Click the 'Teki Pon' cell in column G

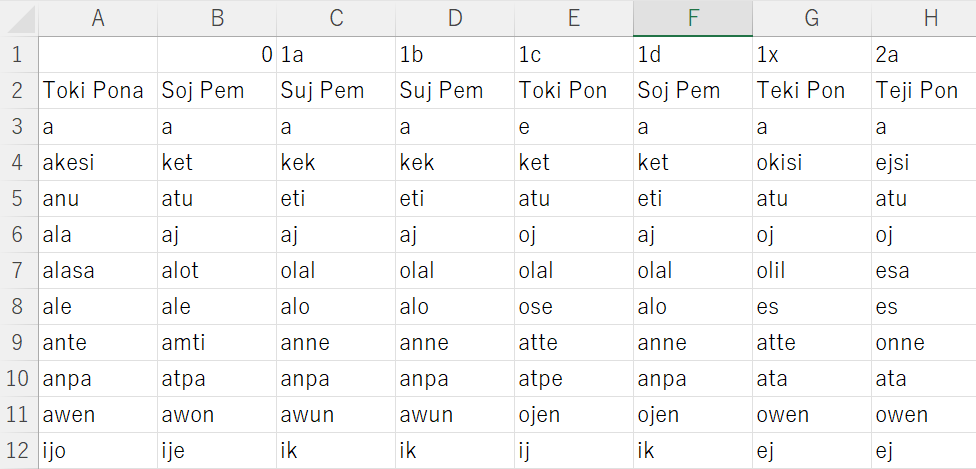pos(811,91)
